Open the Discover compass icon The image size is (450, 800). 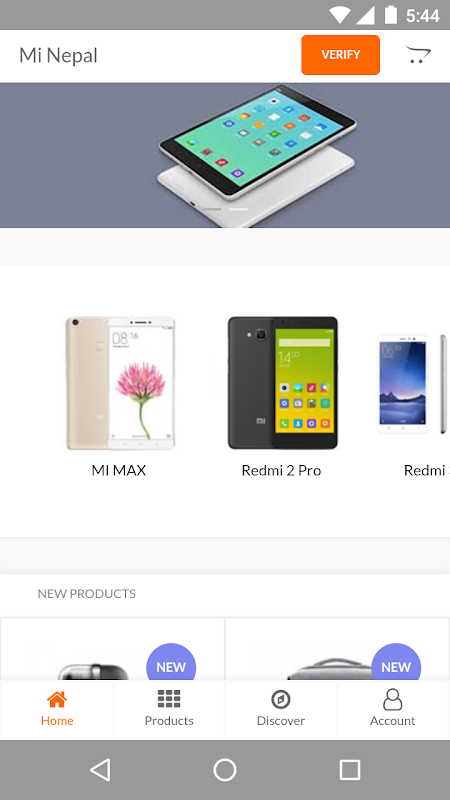[x=281, y=699]
